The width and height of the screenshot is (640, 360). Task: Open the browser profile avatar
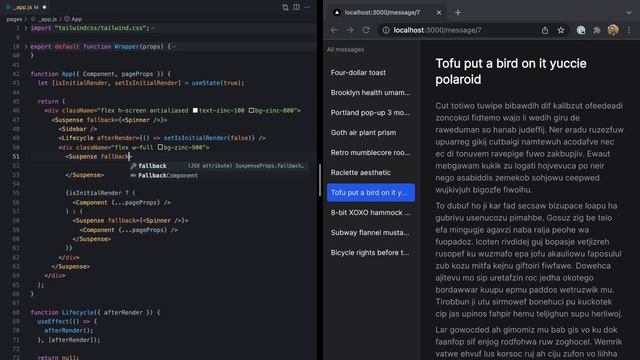(613, 30)
